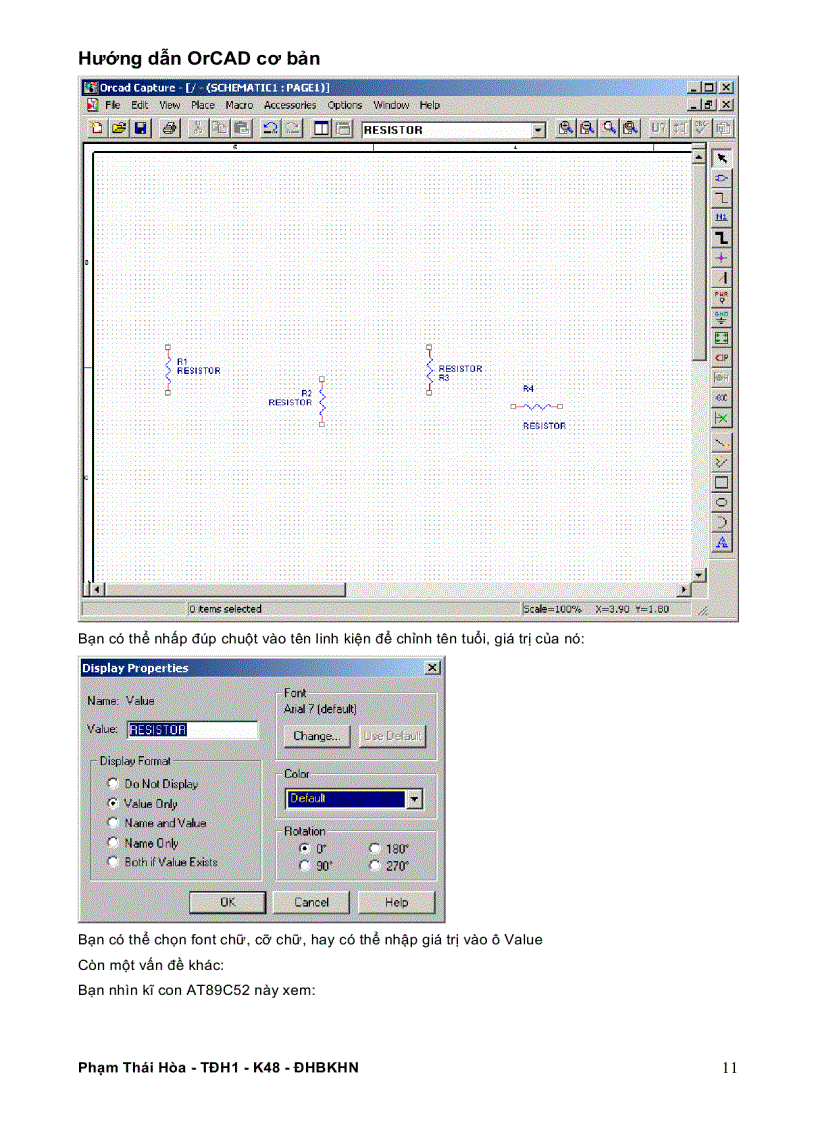816x1123 pixels.
Task: Click the Change... font button
Action: 316,736
